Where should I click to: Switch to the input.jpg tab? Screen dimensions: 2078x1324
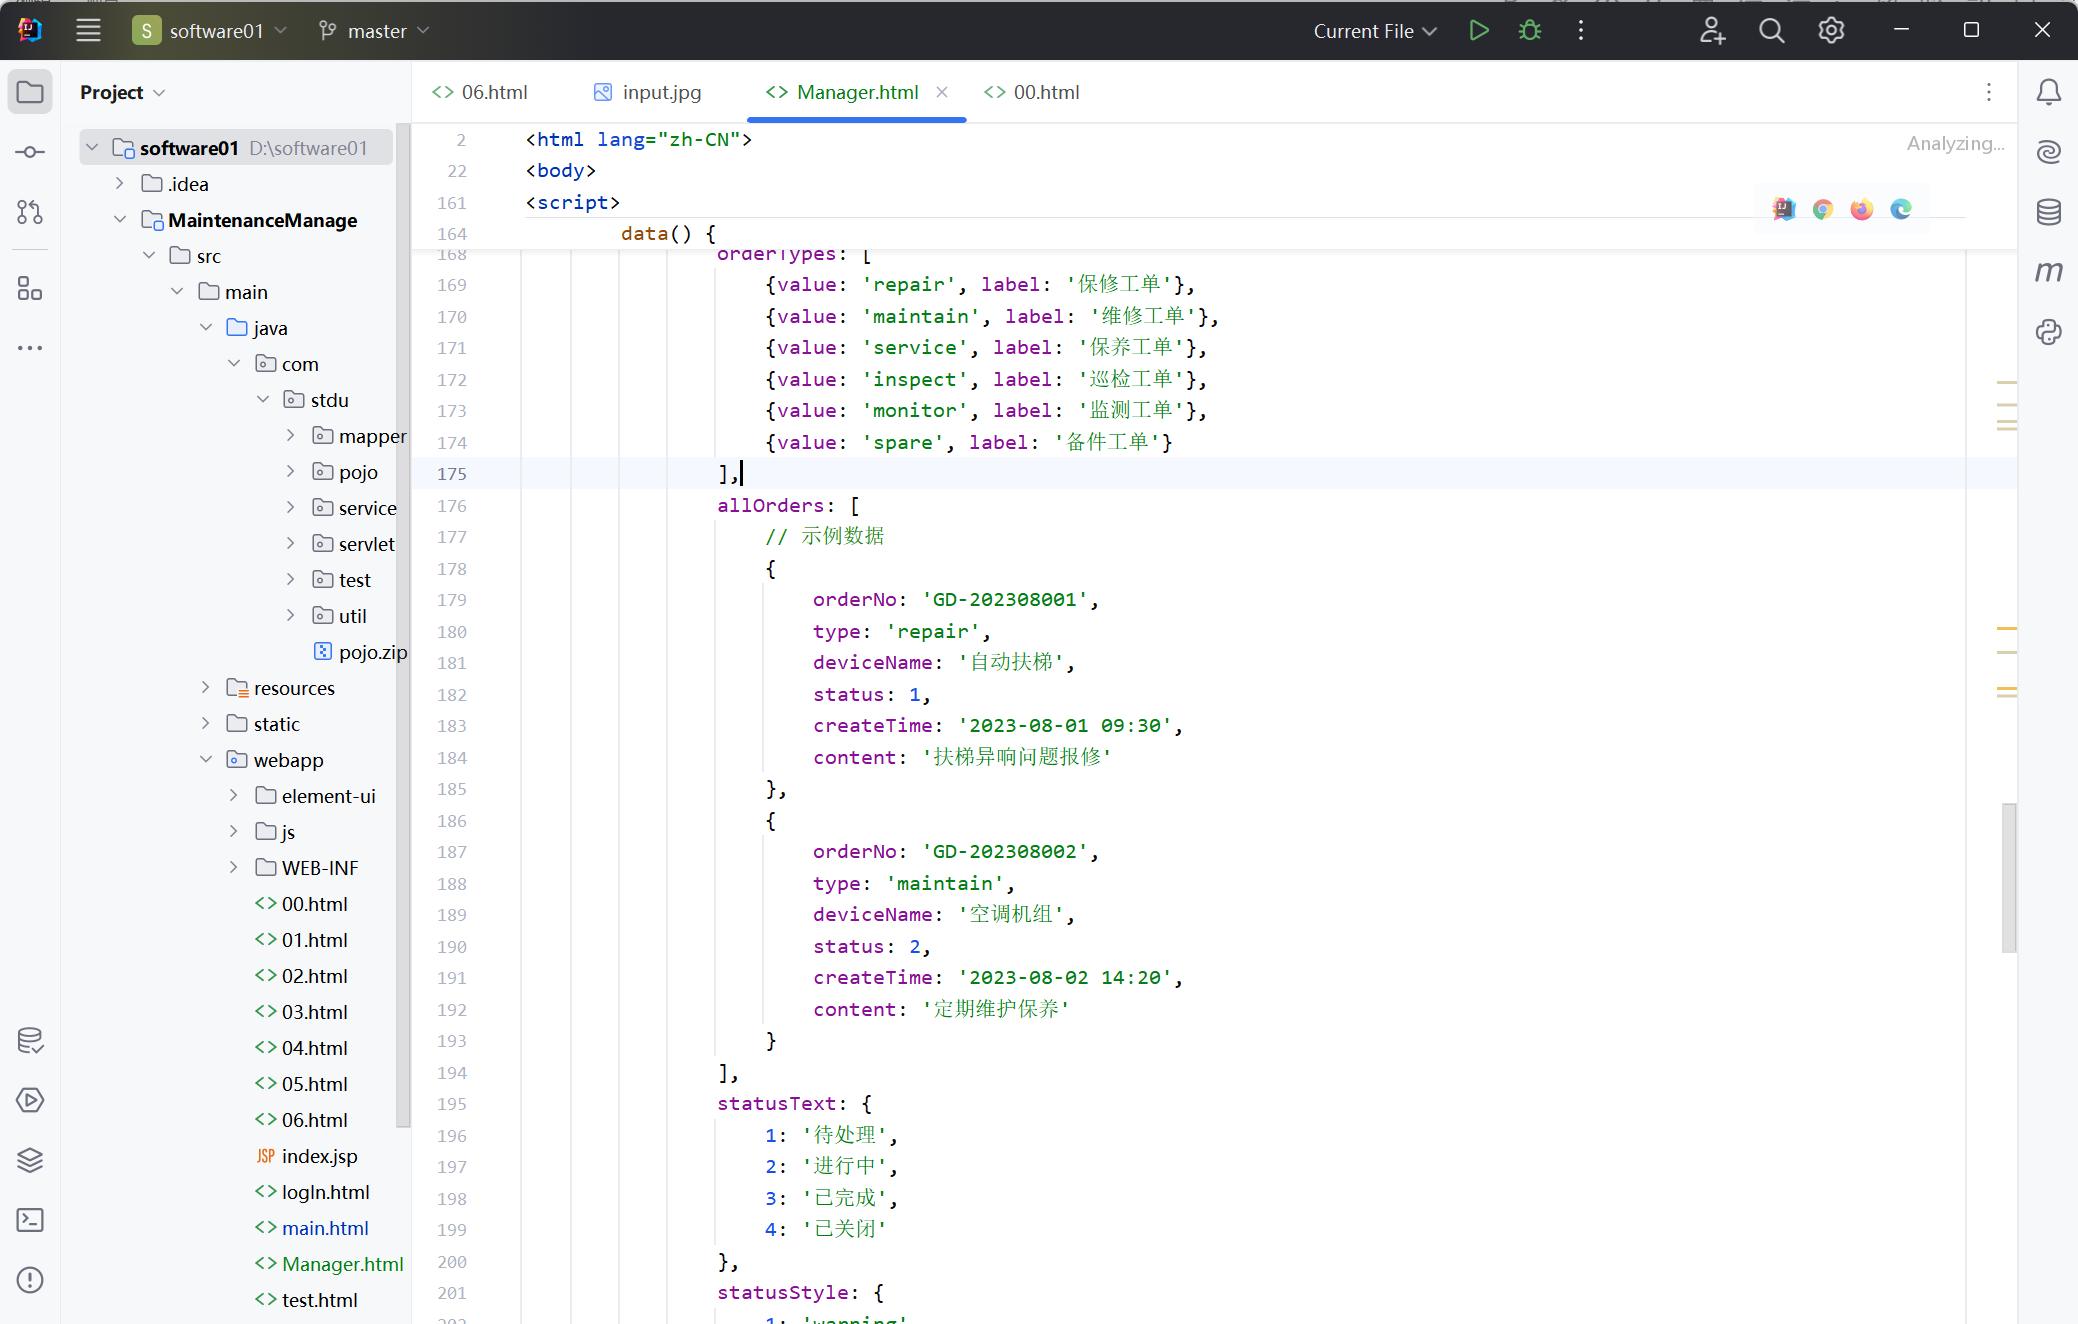tap(648, 92)
